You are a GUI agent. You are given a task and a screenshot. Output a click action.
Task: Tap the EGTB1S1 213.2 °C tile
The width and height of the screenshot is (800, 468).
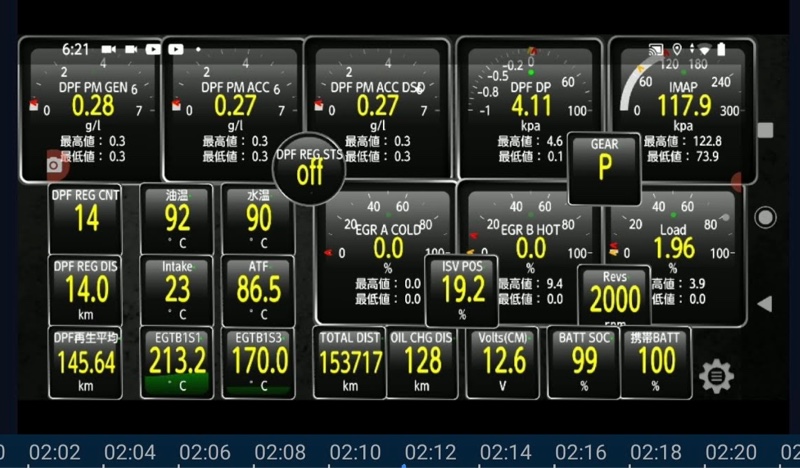pos(177,362)
